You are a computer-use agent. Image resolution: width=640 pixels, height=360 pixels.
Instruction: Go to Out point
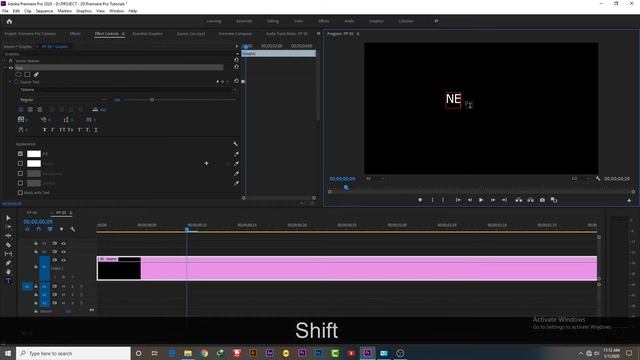pyautogui.click(x=504, y=200)
